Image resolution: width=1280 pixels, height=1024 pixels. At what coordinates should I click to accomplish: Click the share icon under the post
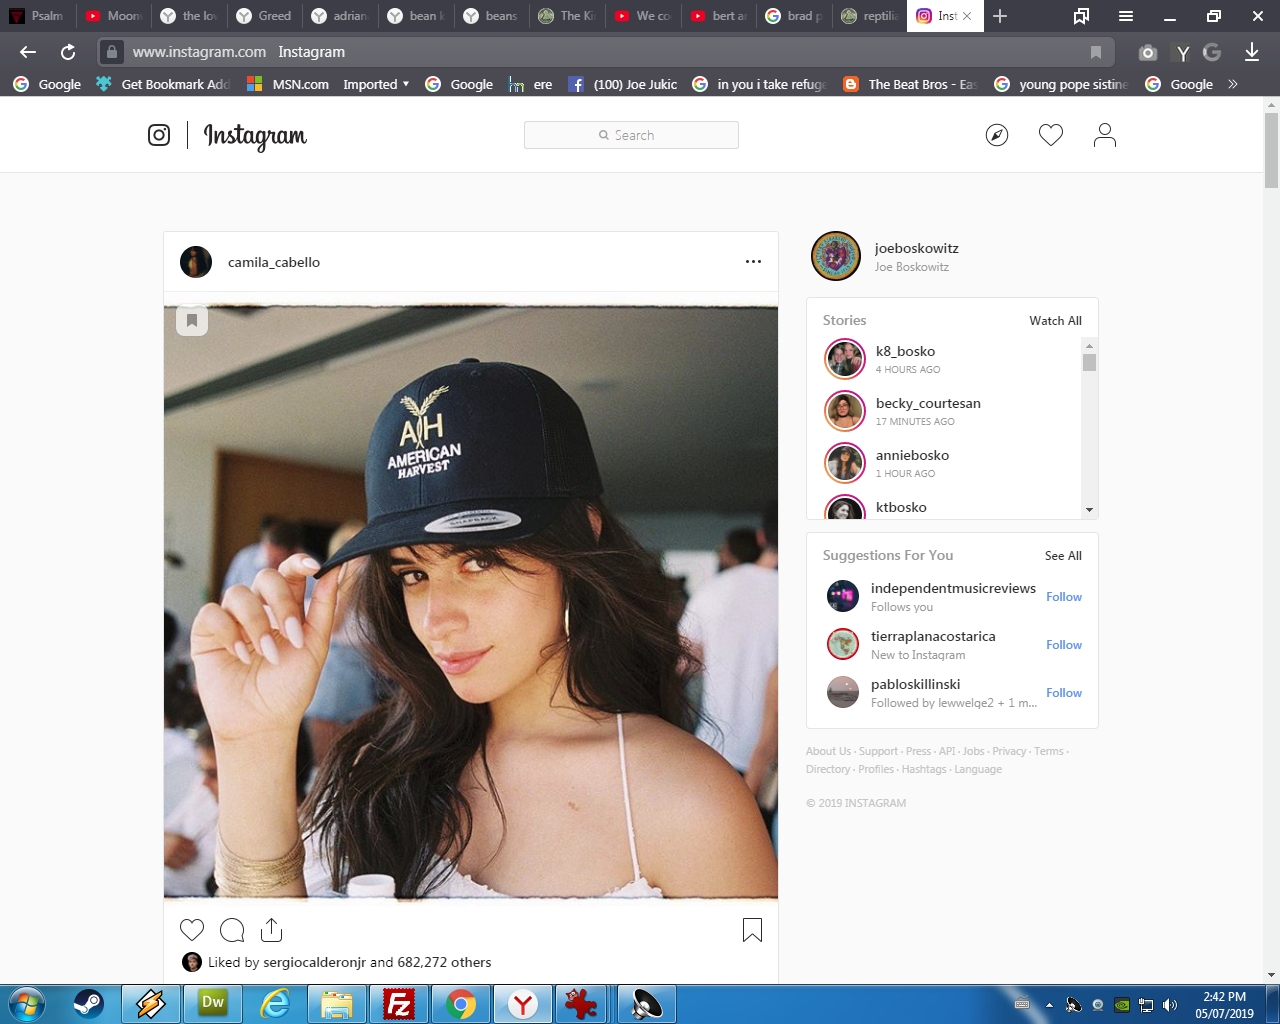[x=271, y=930]
